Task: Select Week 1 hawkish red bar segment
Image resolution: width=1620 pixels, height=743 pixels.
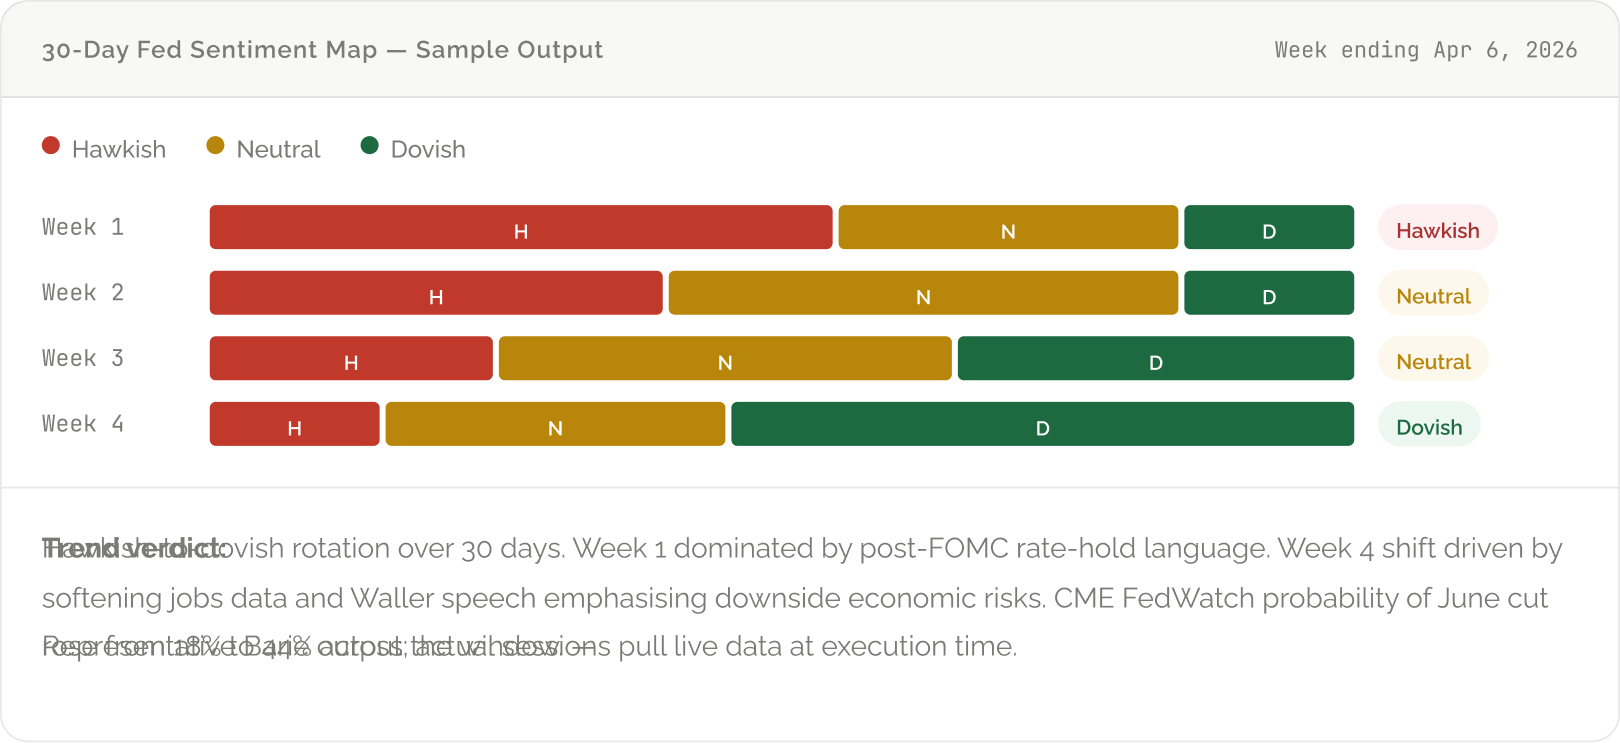Action: (x=520, y=227)
